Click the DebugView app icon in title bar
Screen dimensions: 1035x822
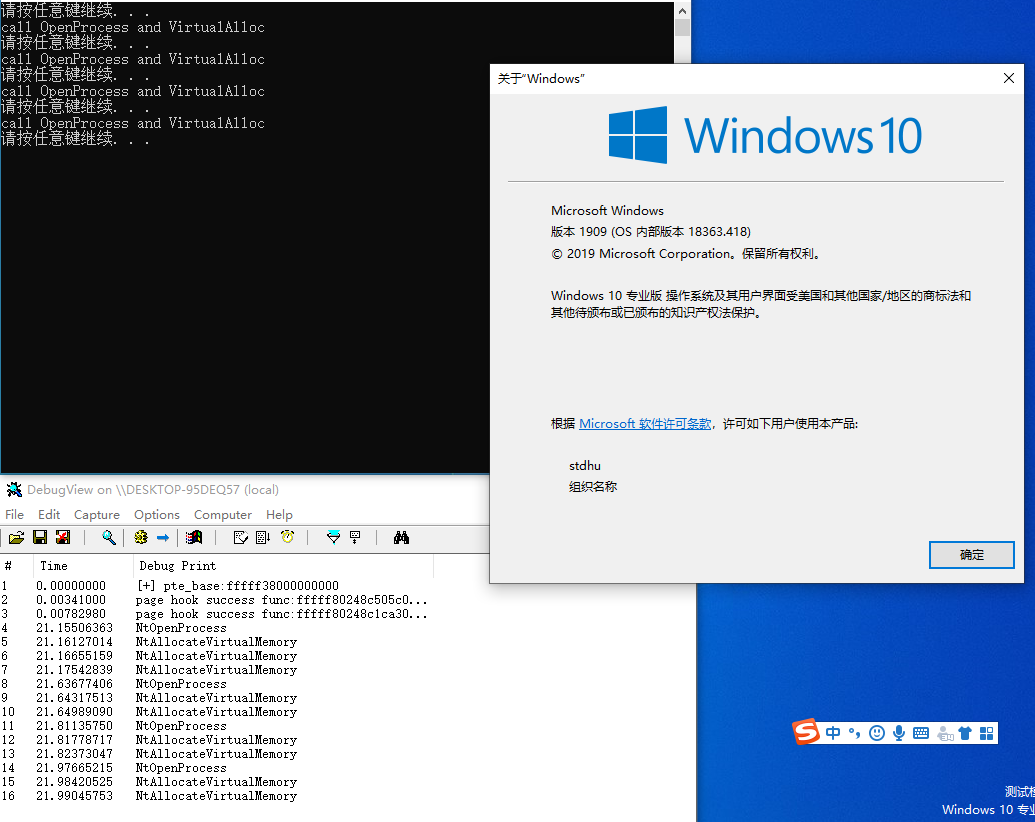[x=14, y=489]
